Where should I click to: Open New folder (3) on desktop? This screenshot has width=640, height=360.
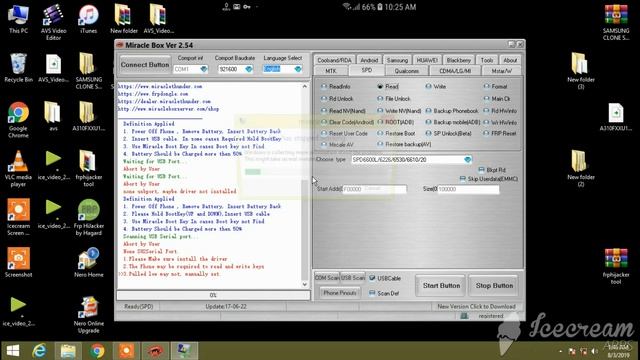580,71
